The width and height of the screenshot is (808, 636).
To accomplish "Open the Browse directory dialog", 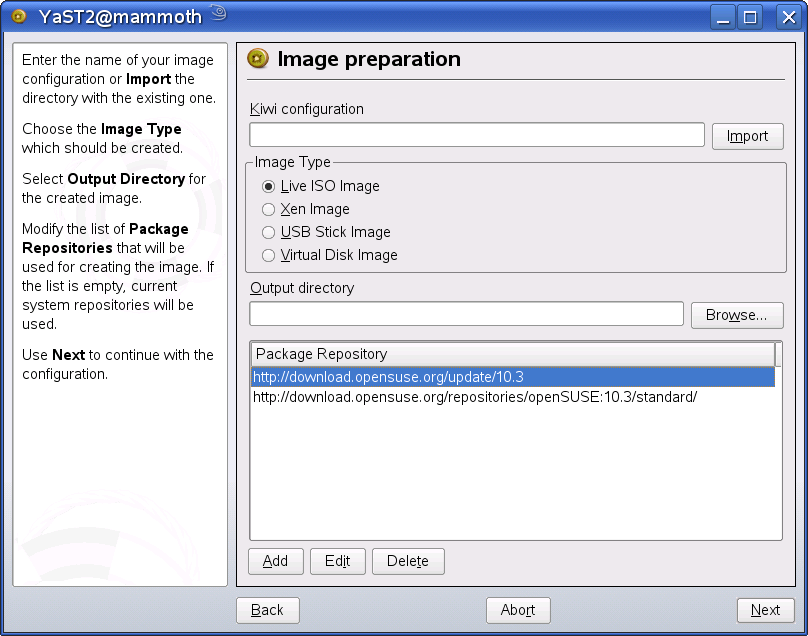I will click(736, 315).
